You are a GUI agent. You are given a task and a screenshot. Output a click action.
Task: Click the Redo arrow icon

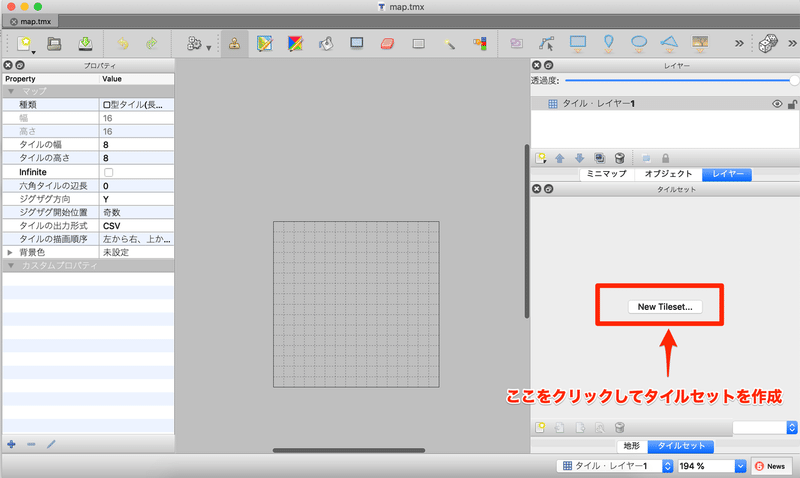click(152, 43)
